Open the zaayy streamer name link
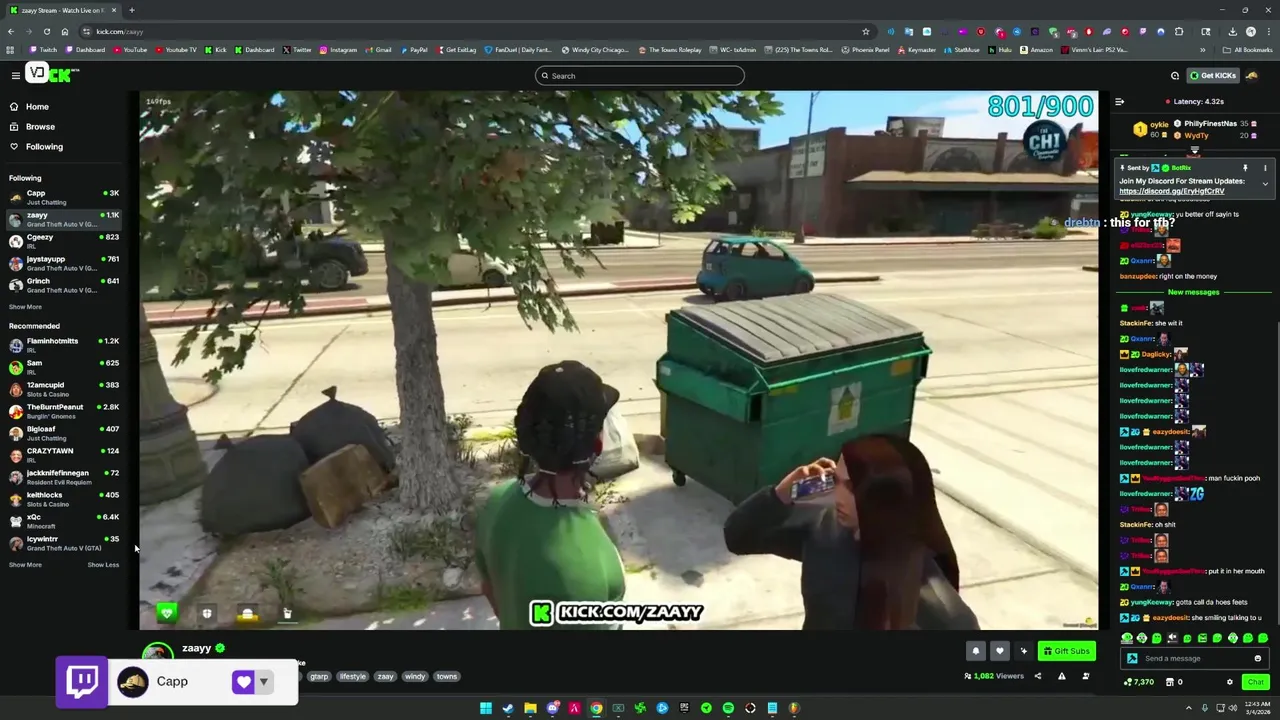1280x720 pixels. pyautogui.click(x=196, y=648)
